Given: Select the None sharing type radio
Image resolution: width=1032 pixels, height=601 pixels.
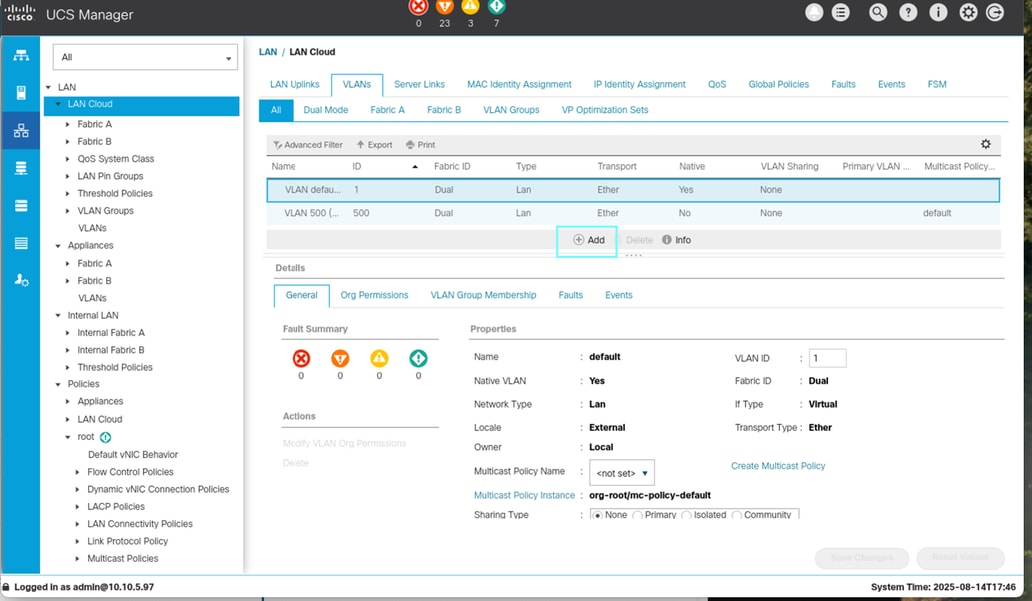Looking at the screenshot, I should pos(598,515).
